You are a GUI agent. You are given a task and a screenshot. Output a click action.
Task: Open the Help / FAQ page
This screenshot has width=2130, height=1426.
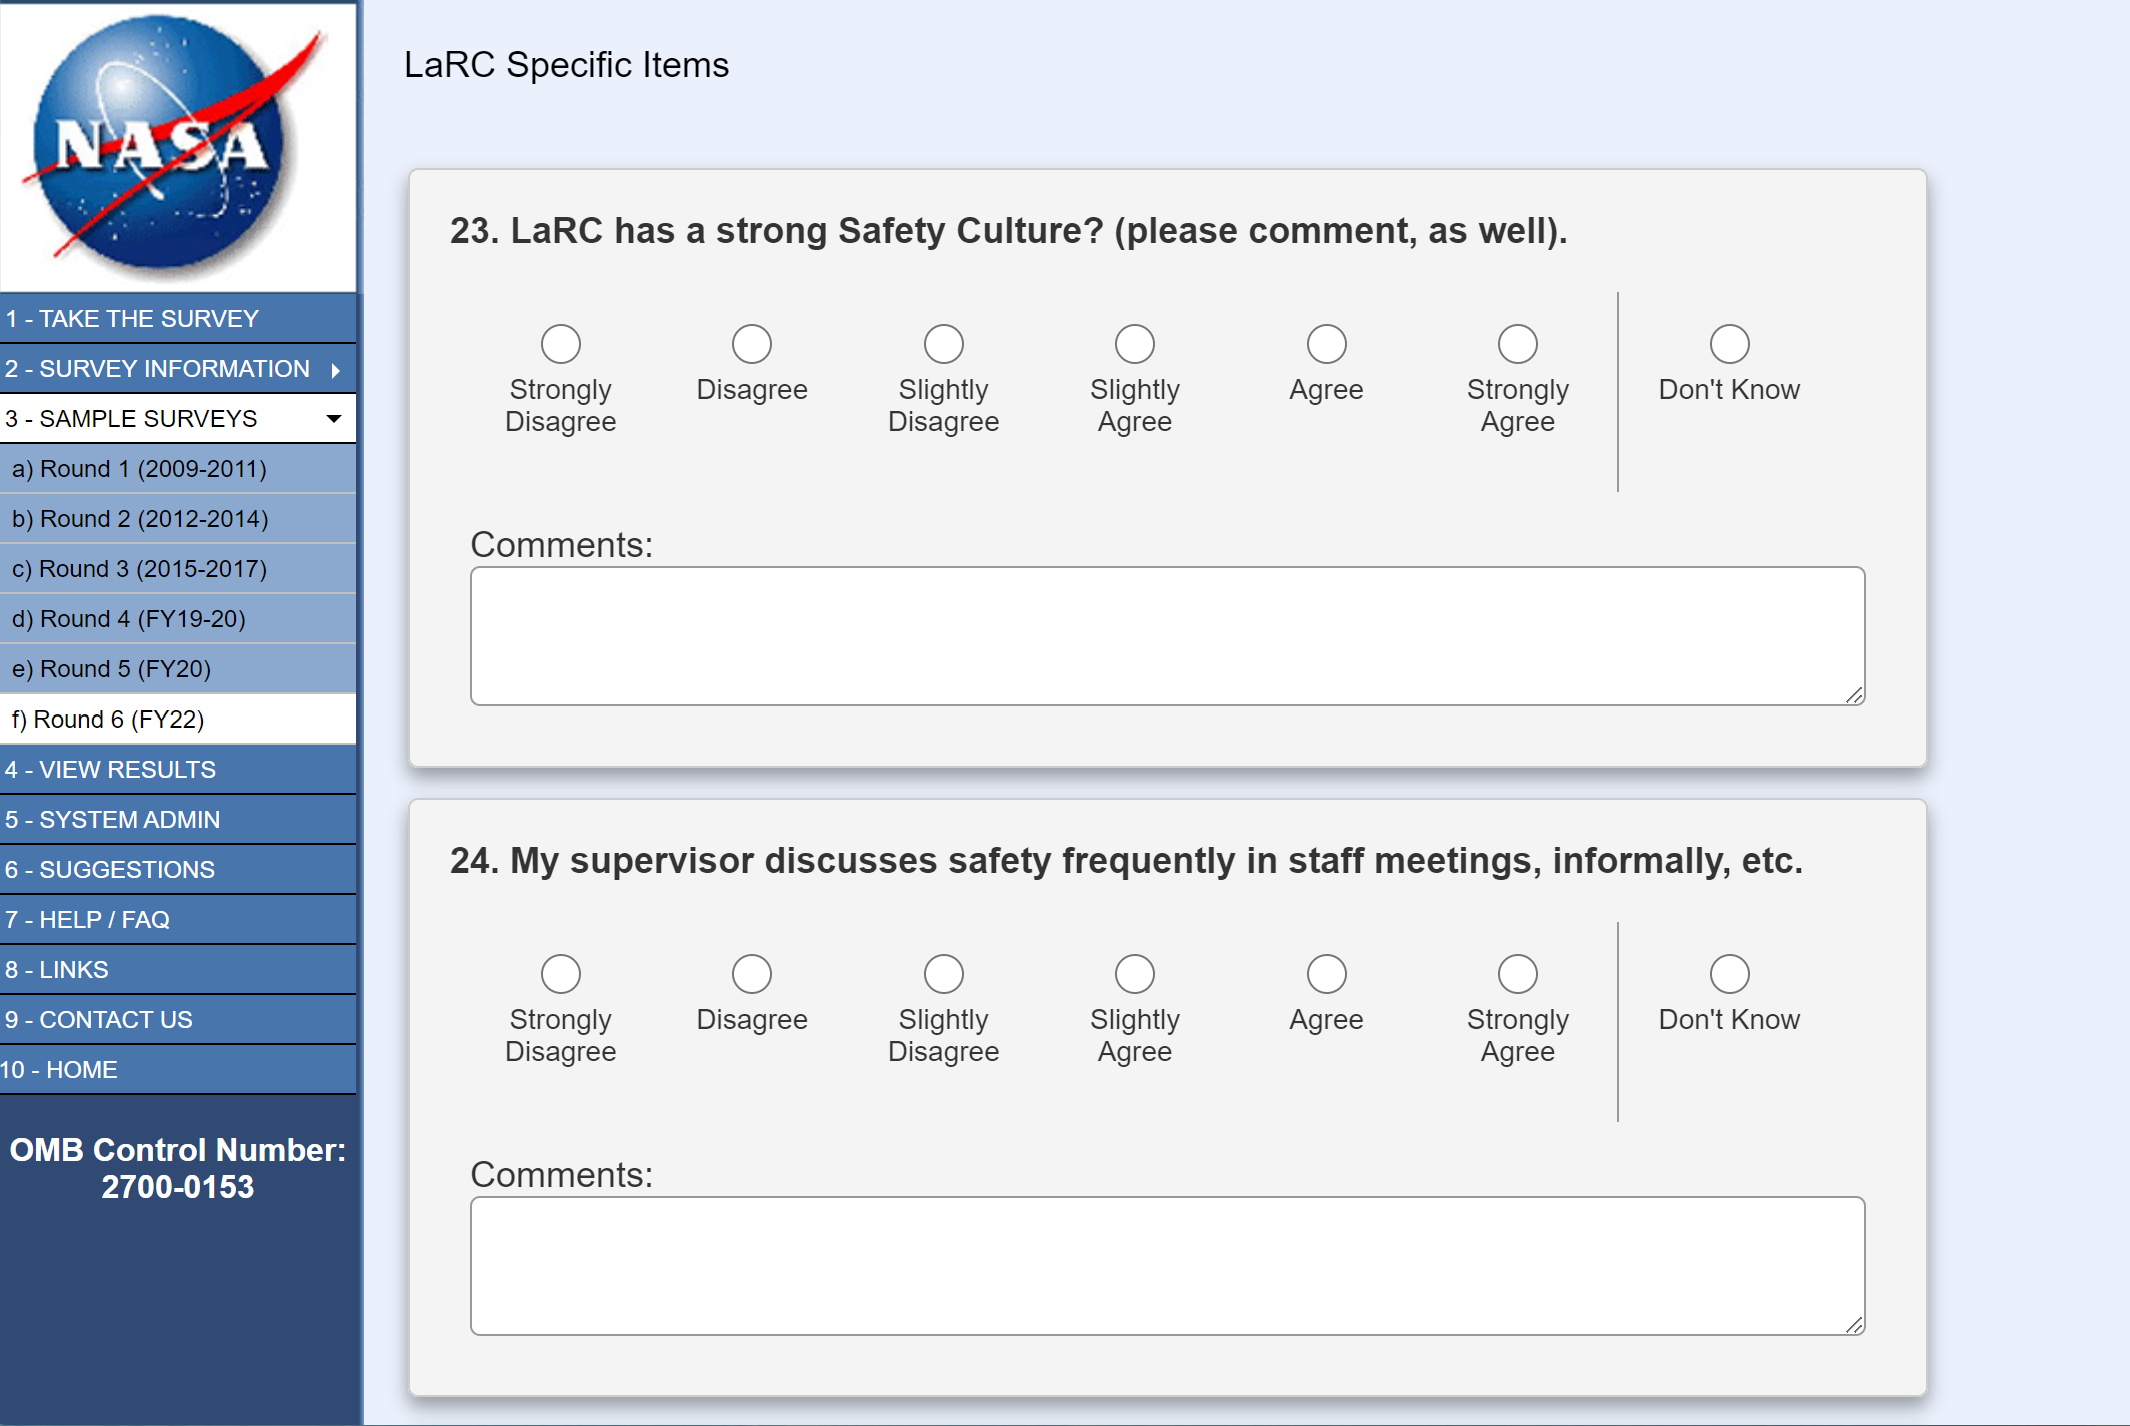tap(88, 920)
